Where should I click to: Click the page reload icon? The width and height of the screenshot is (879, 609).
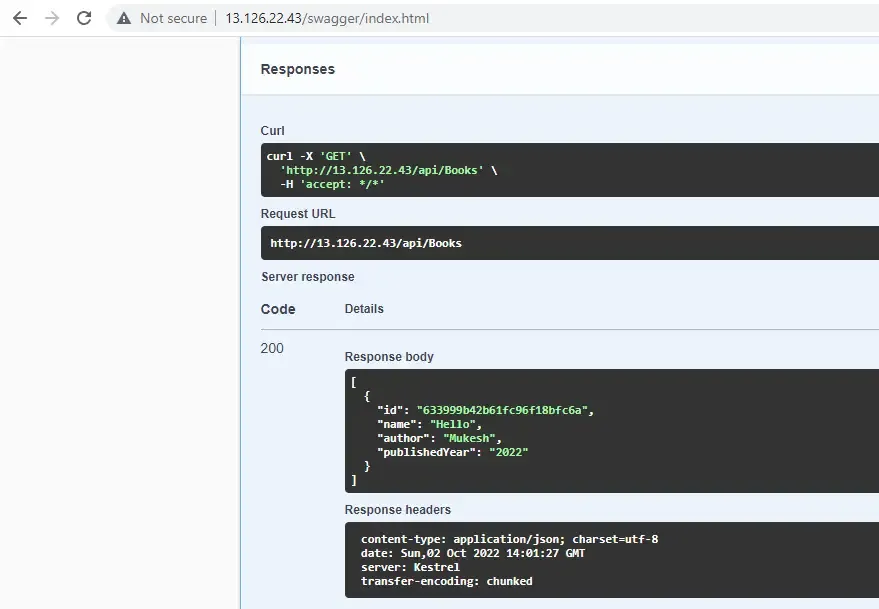[84, 18]
